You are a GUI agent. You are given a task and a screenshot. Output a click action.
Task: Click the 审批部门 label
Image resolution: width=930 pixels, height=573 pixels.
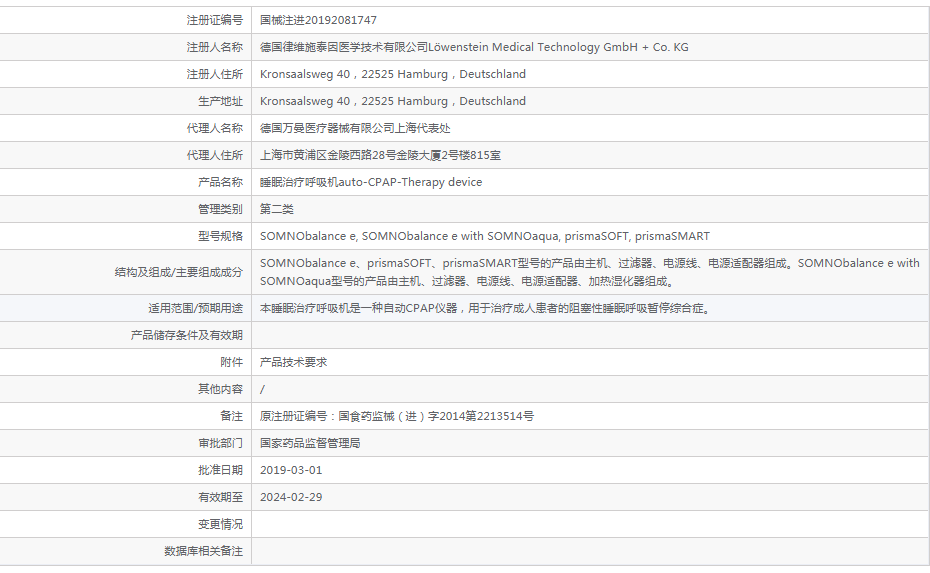(x=220, y=443)
